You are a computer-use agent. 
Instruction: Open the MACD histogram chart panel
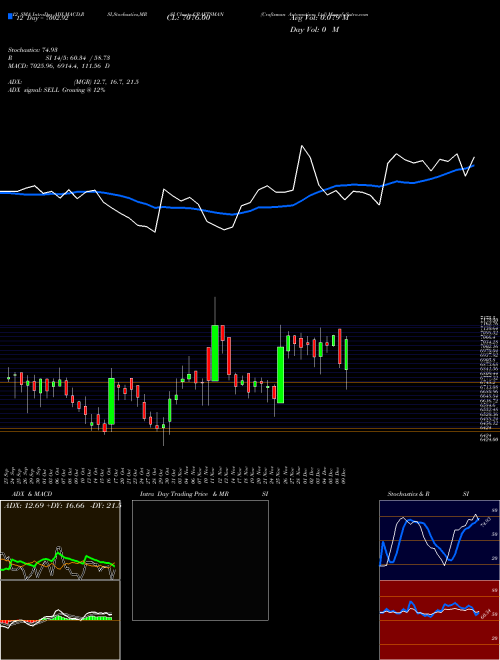[x=60, y=620]
